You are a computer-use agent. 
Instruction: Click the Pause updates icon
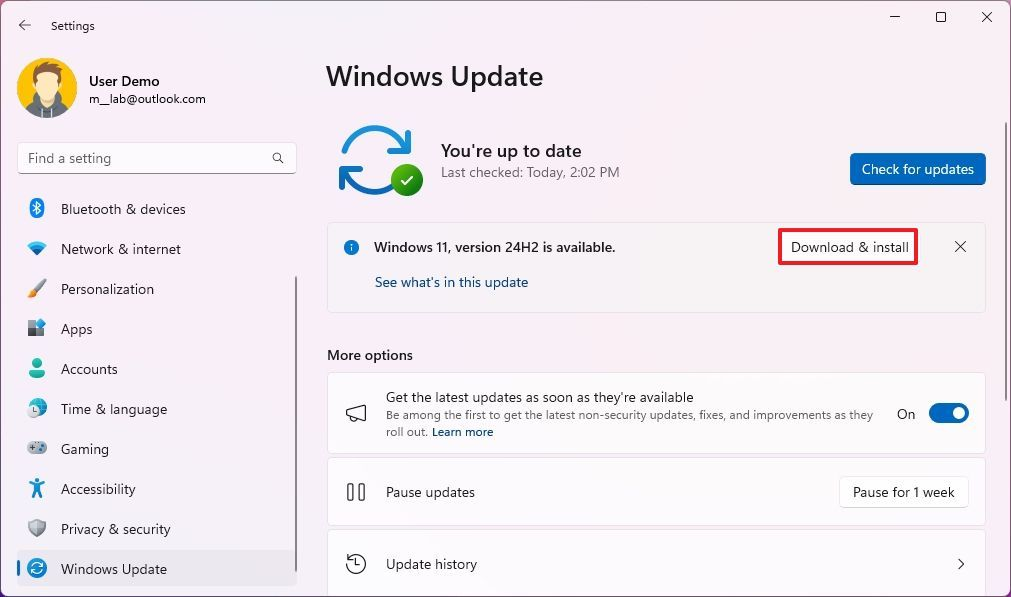[x=356, y=493]
